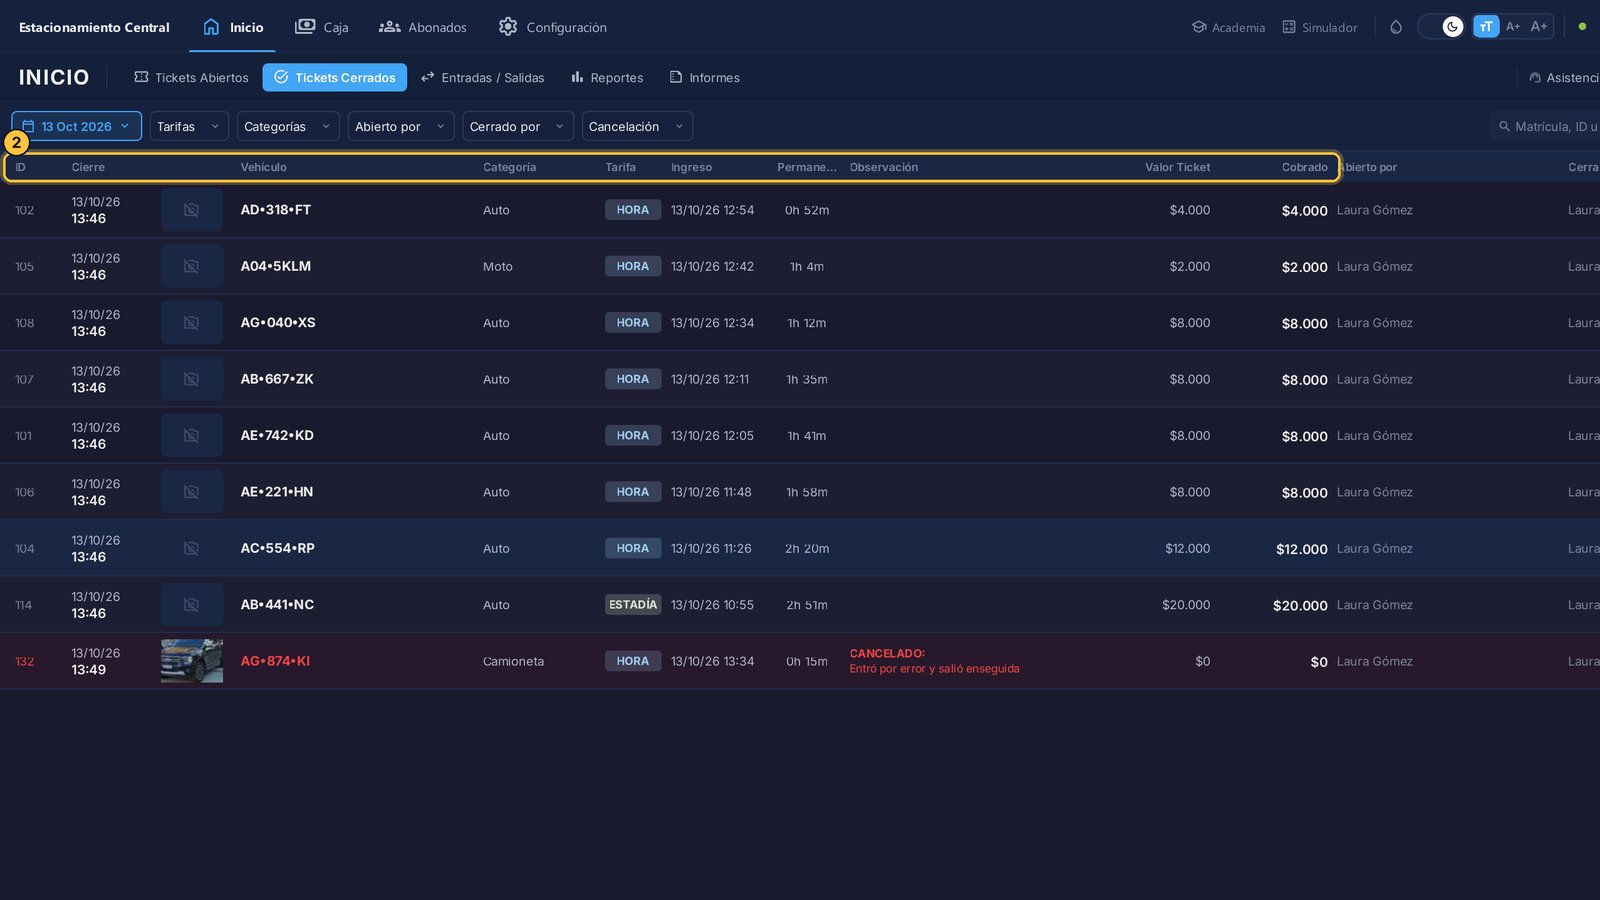Select the largest A+ text size
The image size is (1600, 900).
1539,27
